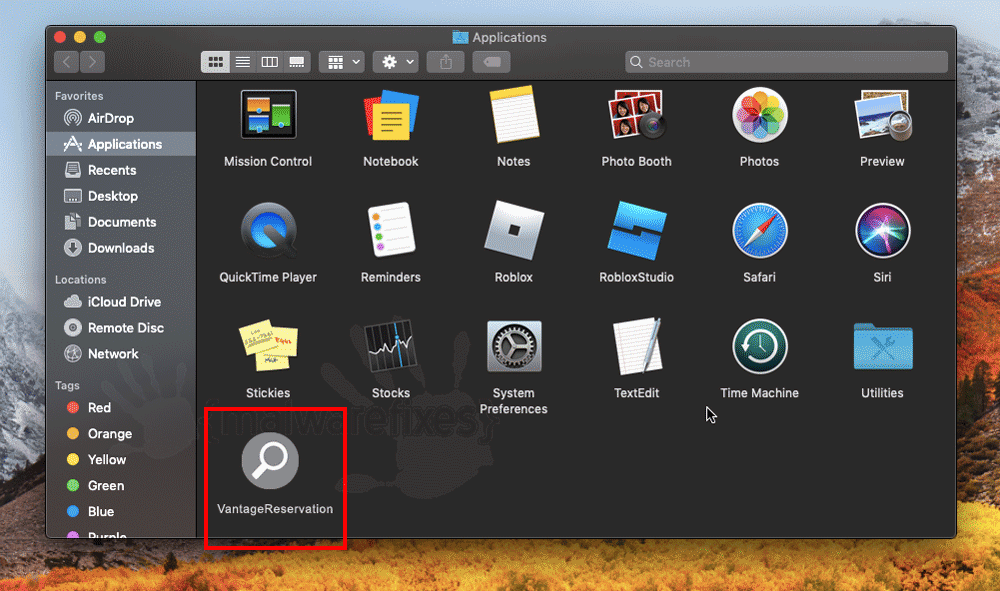Select Applications in the sidebar

tap(121, 144)
